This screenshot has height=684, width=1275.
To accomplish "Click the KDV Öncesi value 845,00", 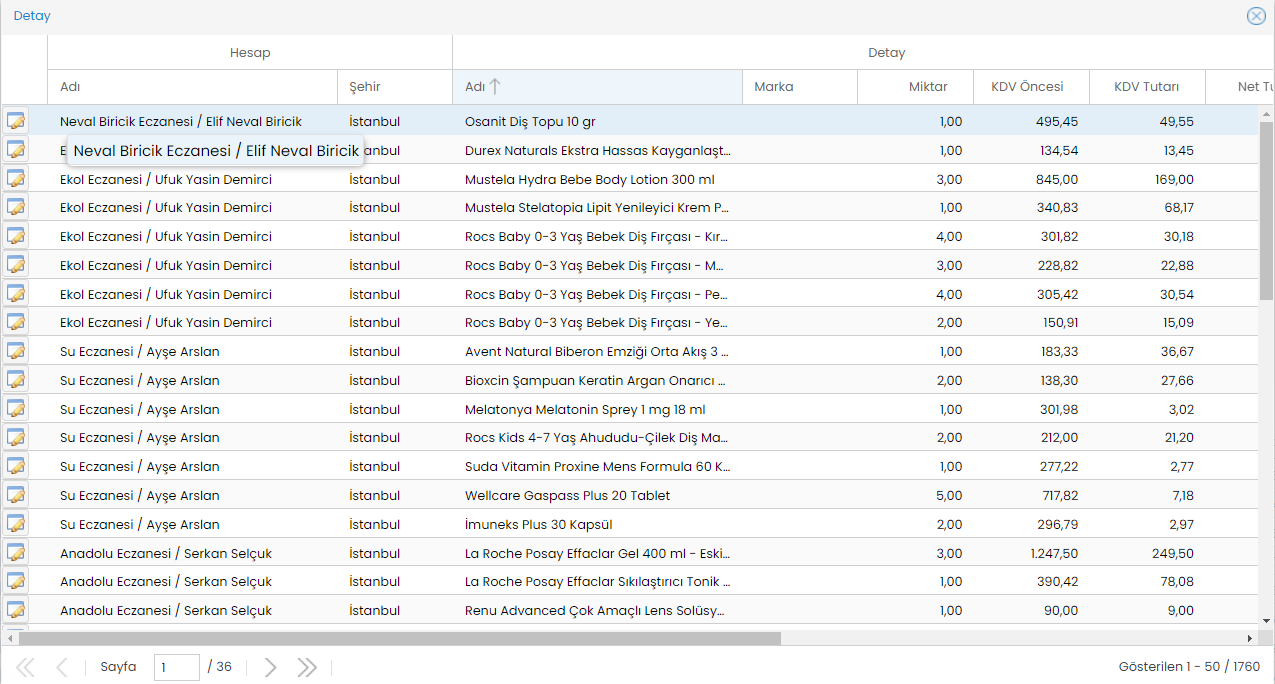I will point(1057,179).
